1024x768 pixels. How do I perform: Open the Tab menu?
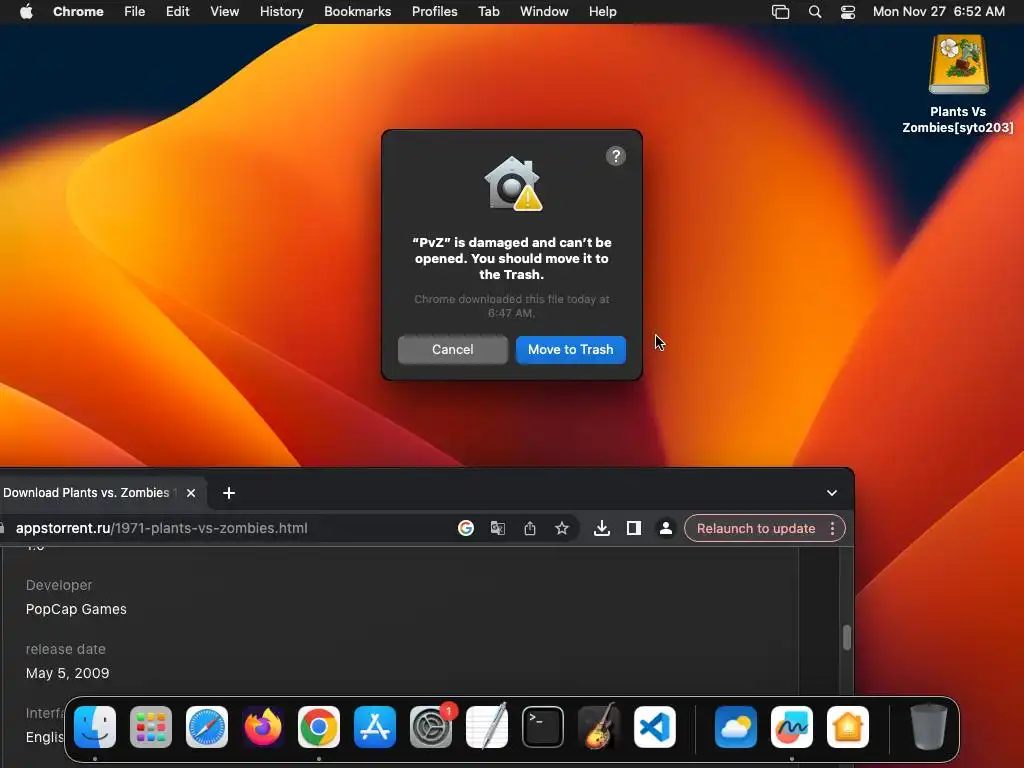tap(488, 12)
